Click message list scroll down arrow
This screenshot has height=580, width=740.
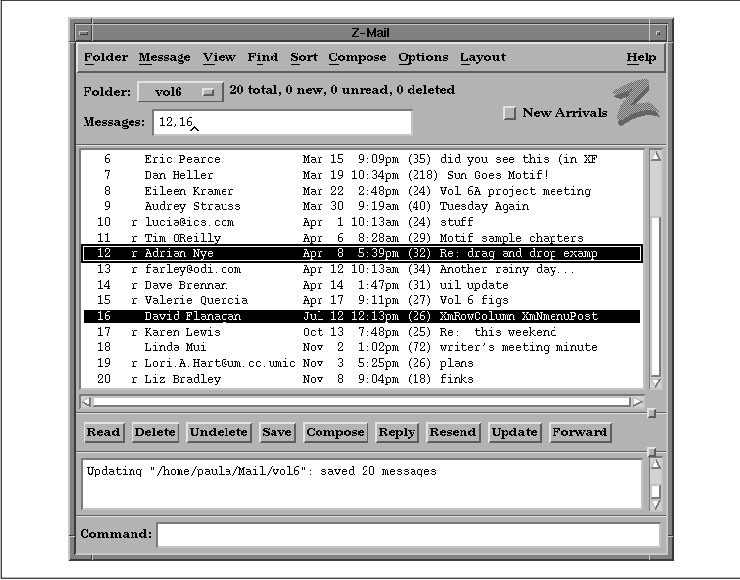click(x=656, y=382)
